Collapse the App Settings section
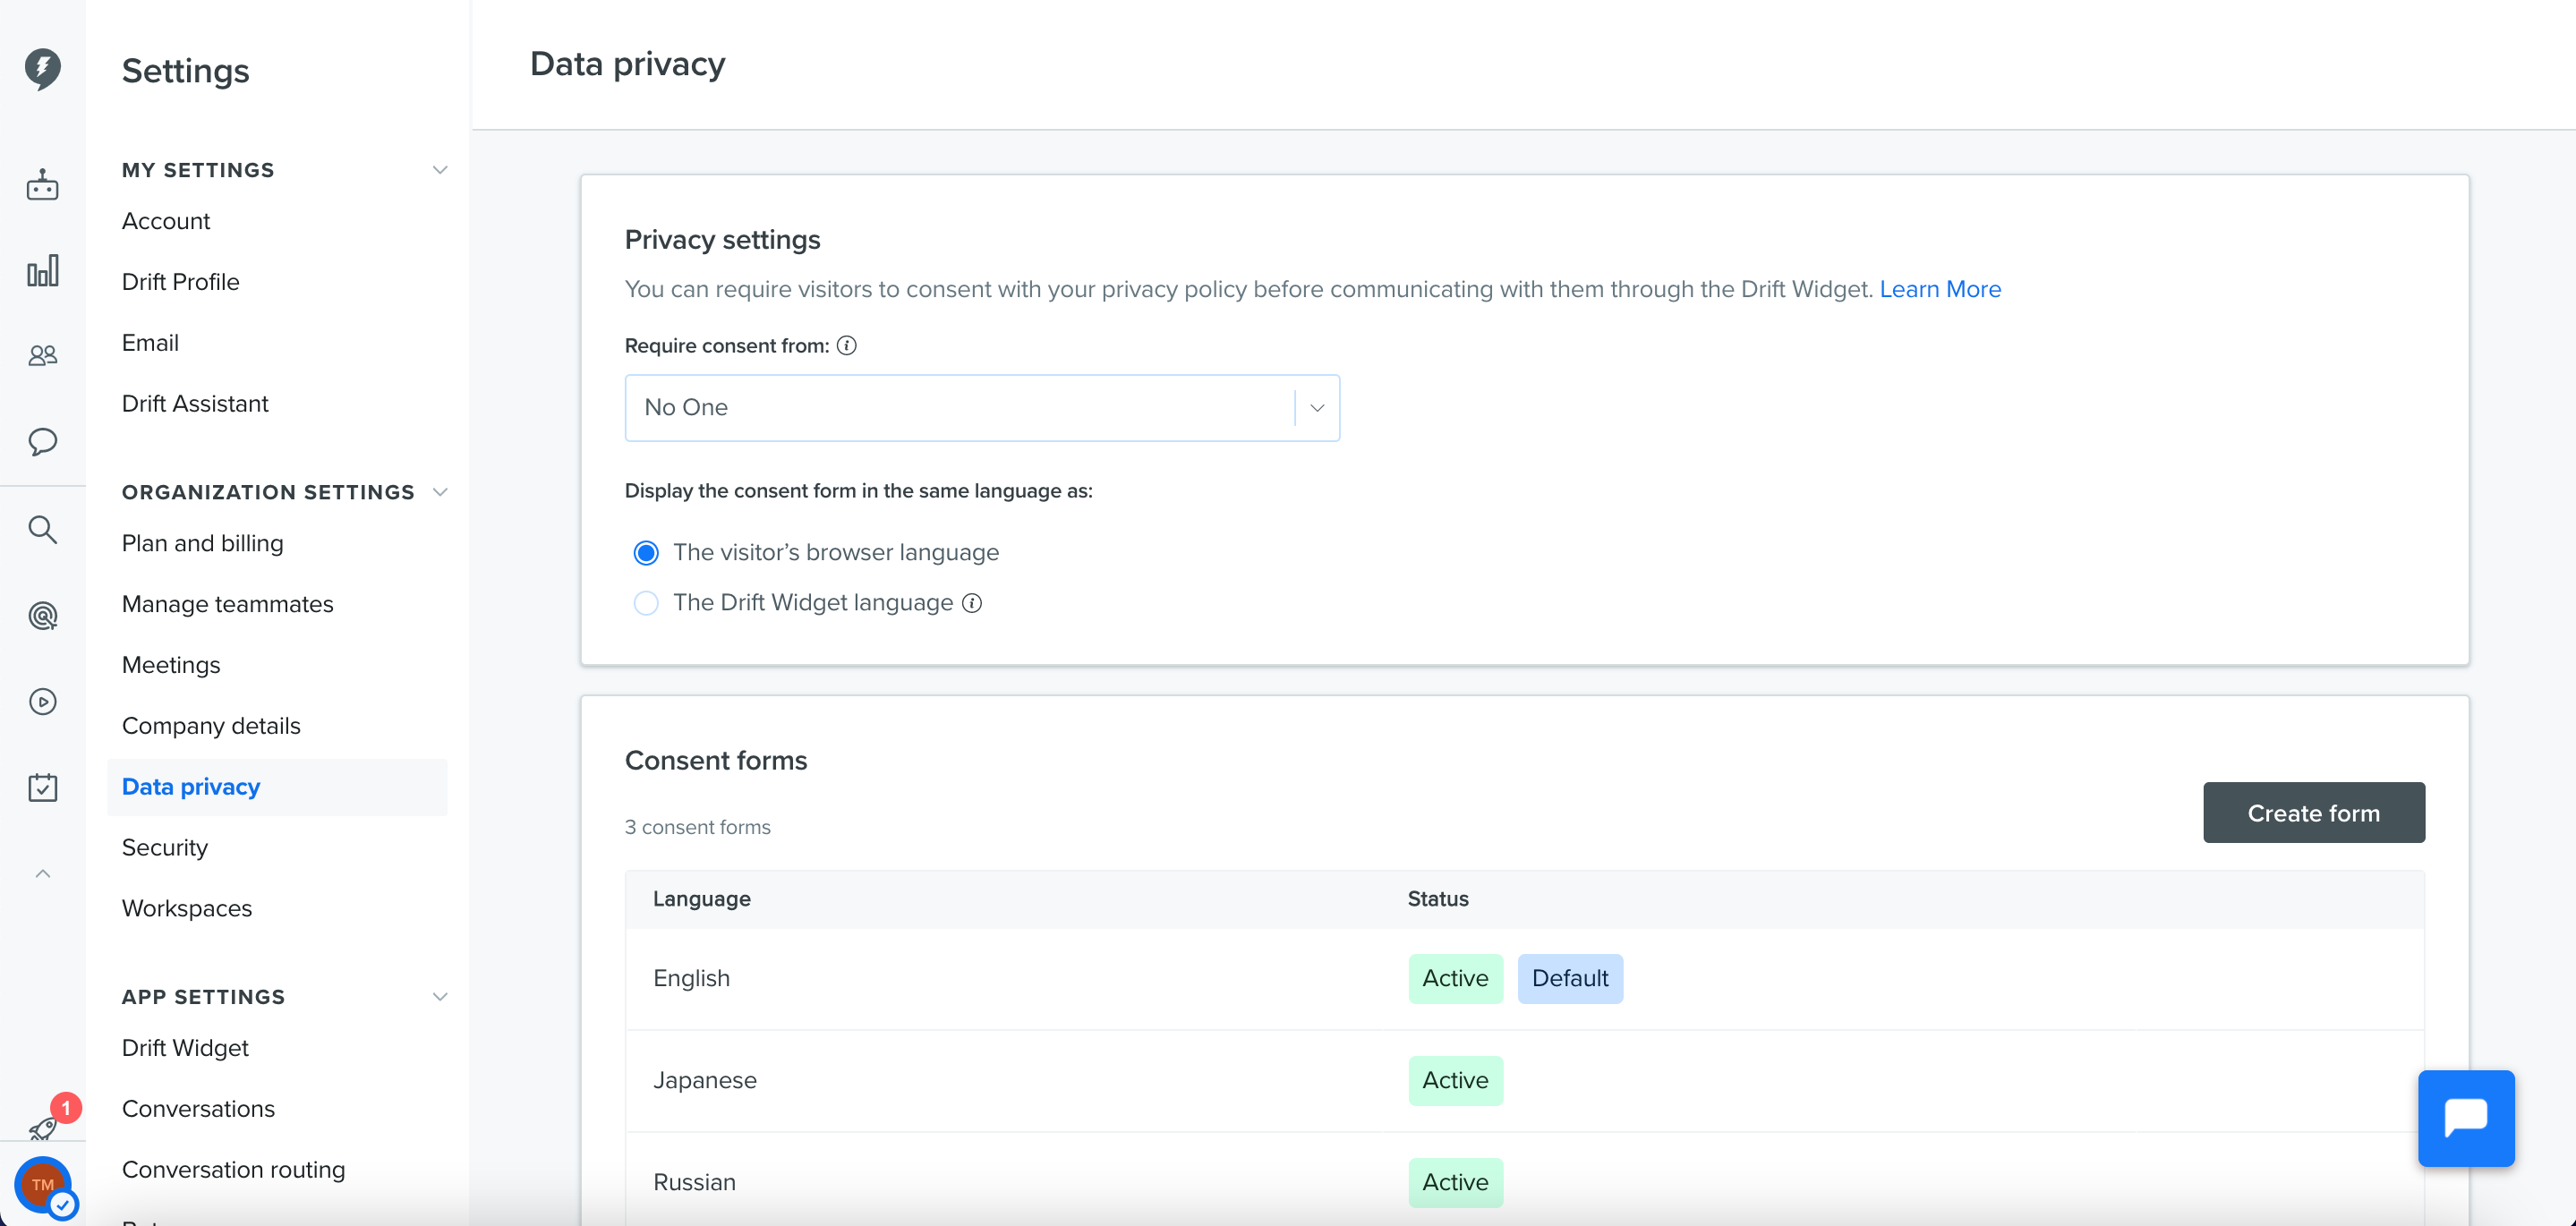The width and height of the screenshot is (2576, 1226). [439, 997]
